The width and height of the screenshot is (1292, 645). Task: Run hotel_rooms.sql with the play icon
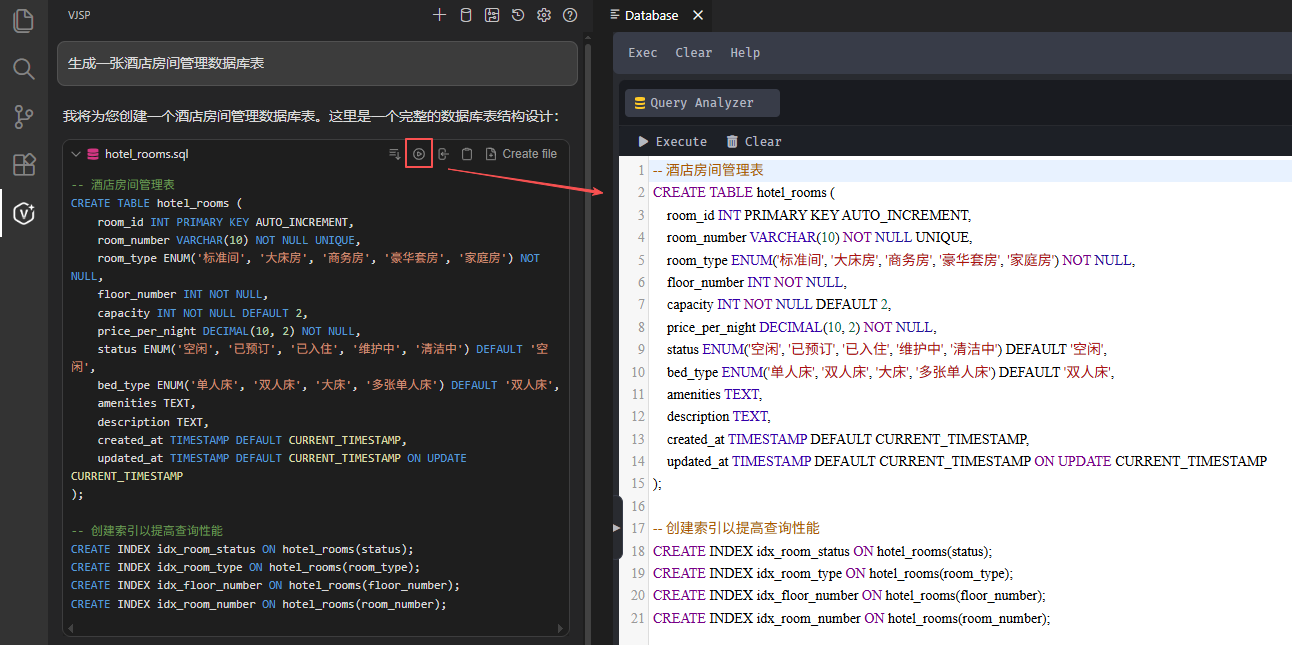[x=419, y=154]
